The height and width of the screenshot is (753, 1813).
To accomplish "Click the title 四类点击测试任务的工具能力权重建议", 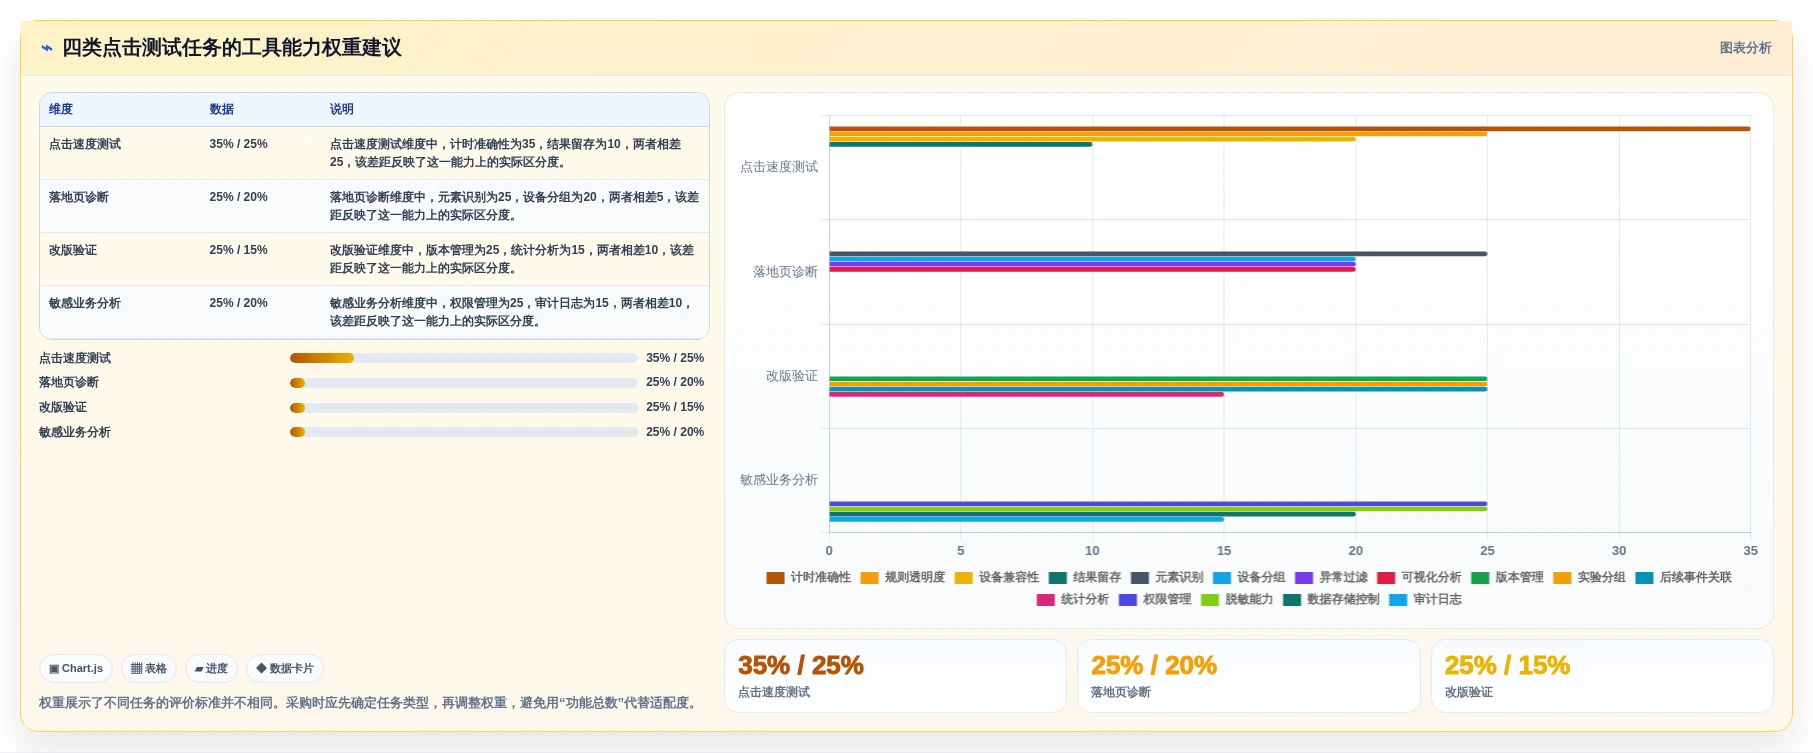I will coord(232,48).
